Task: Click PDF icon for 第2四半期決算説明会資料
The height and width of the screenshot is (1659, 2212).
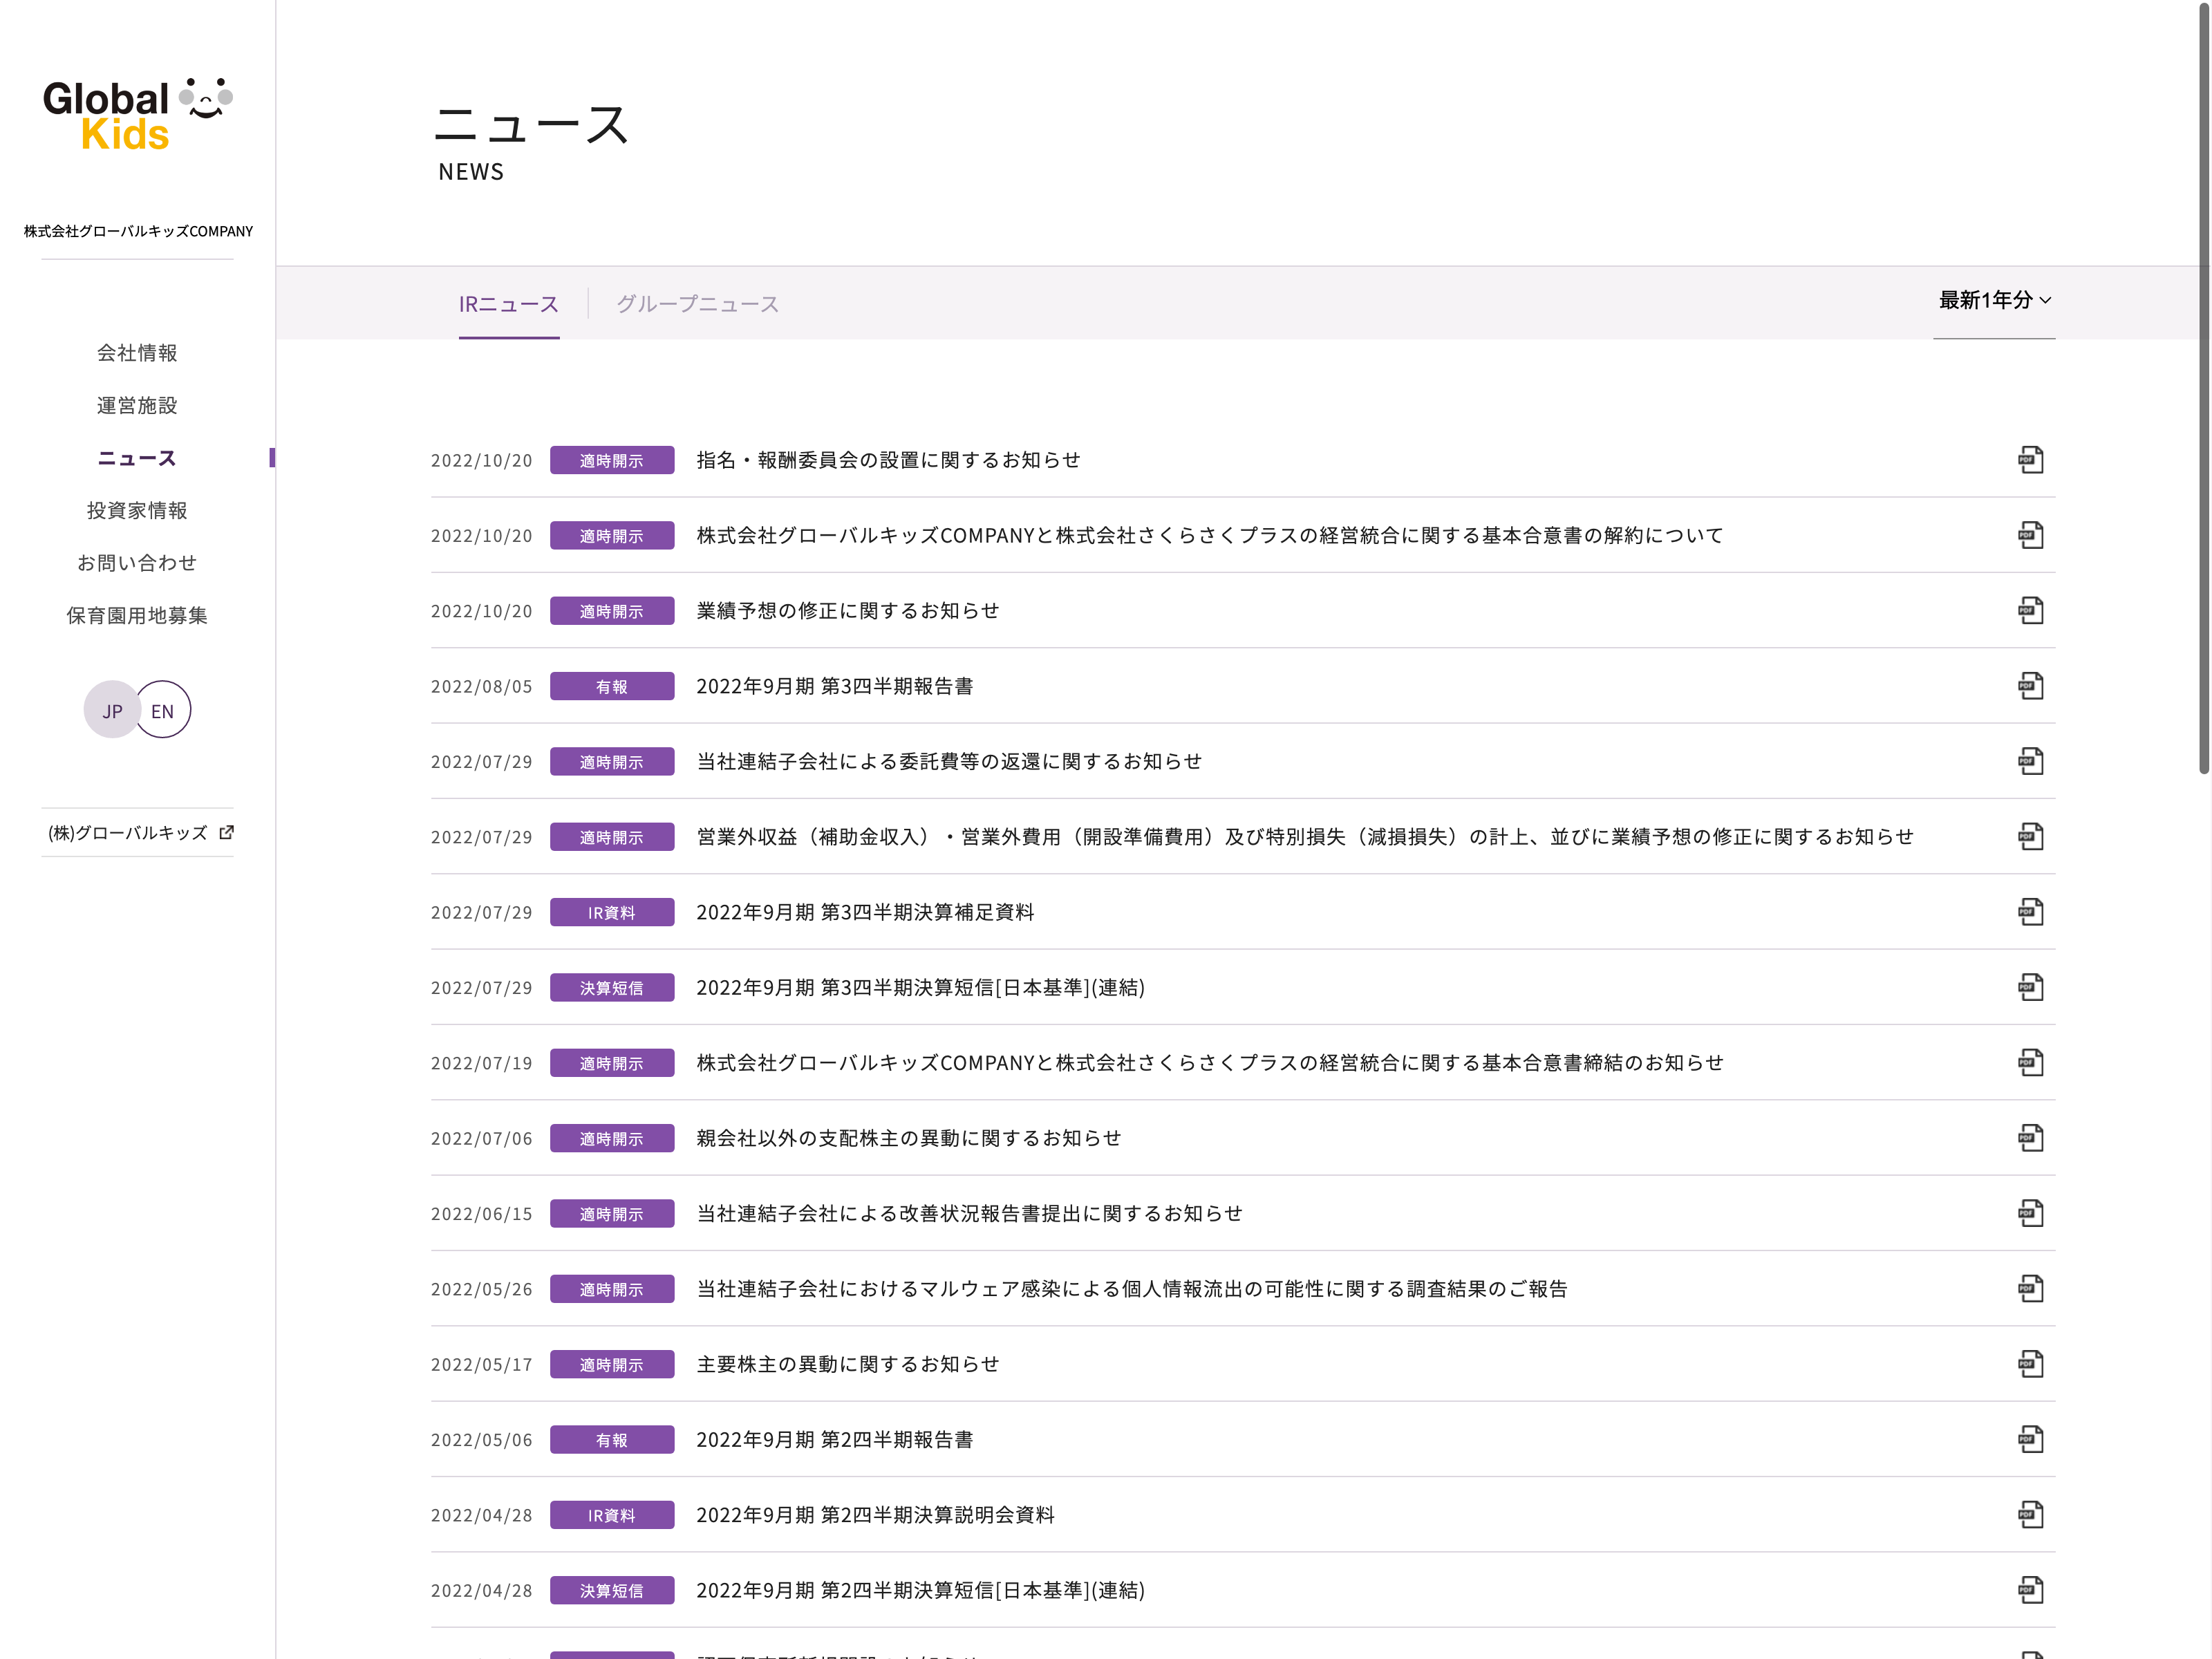Action: coord(2030,1515)
